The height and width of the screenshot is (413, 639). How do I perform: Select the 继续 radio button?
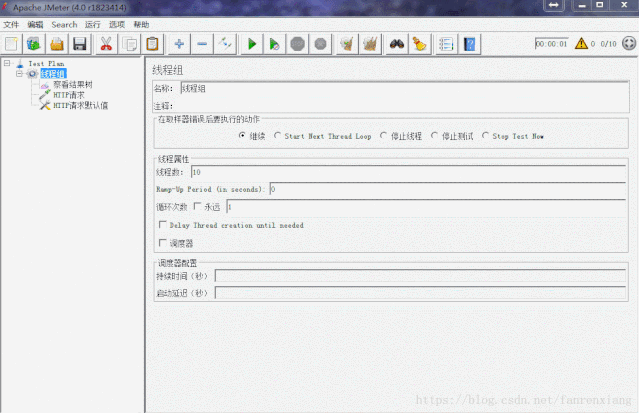coord(242,136)
